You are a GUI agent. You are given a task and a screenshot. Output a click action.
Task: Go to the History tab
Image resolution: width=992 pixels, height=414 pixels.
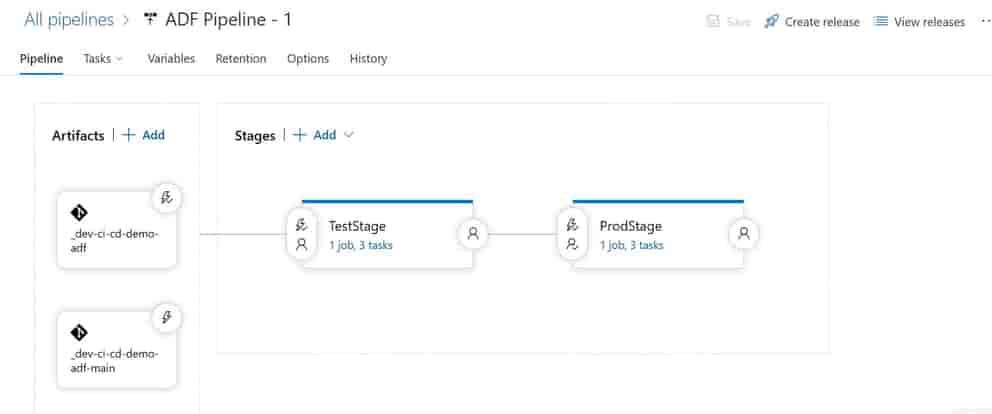tap(368, 59)
